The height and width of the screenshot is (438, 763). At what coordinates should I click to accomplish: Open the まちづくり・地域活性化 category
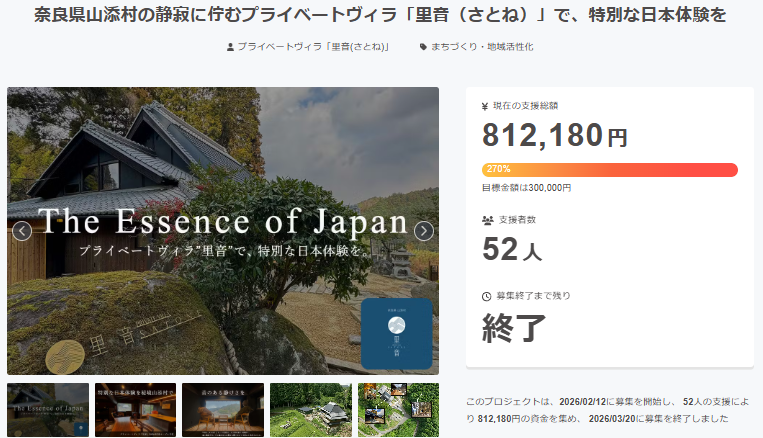pyautogui.click(x=482, y=47)
